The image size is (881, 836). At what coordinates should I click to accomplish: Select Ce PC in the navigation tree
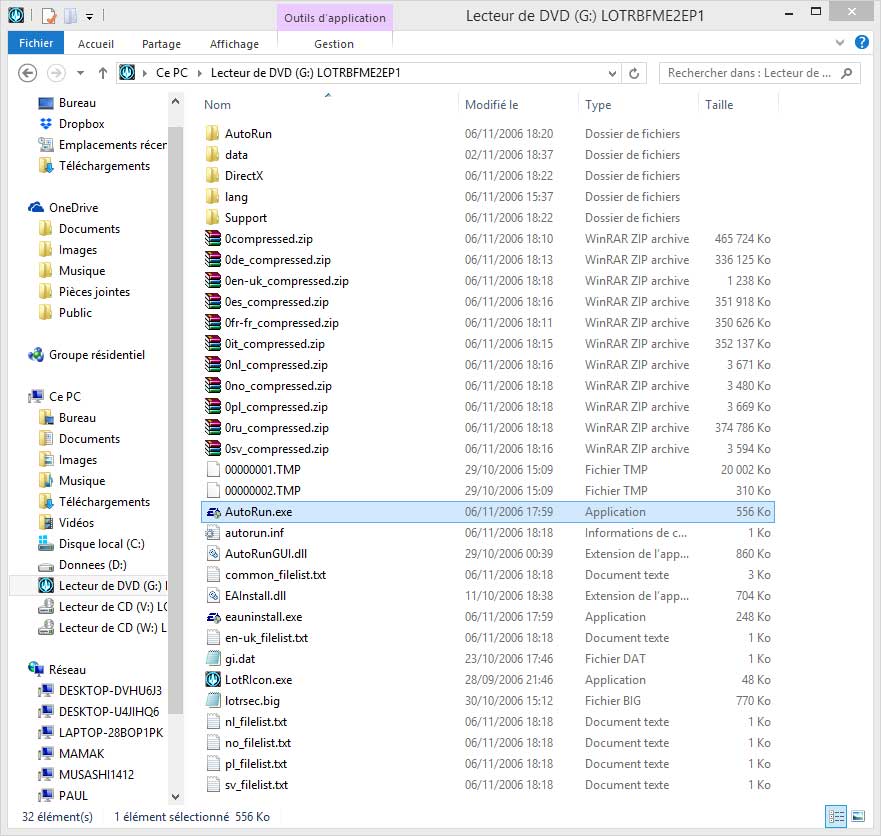click(x=64, y=397)
